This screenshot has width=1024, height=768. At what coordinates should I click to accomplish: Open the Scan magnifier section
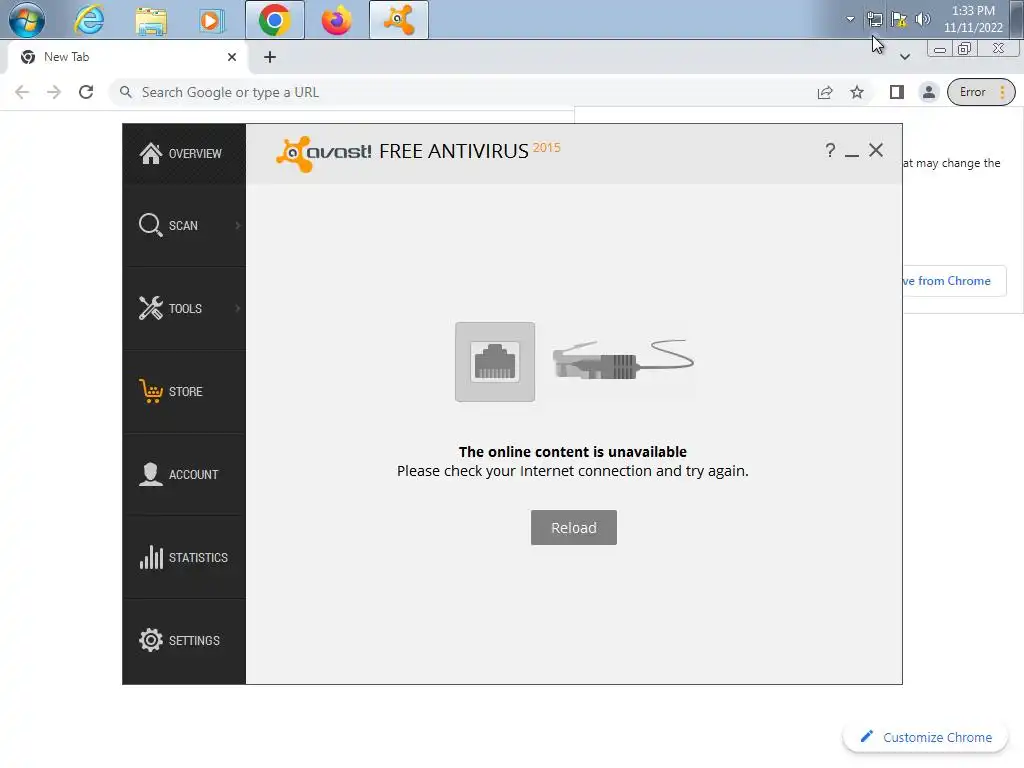[184, 225]
